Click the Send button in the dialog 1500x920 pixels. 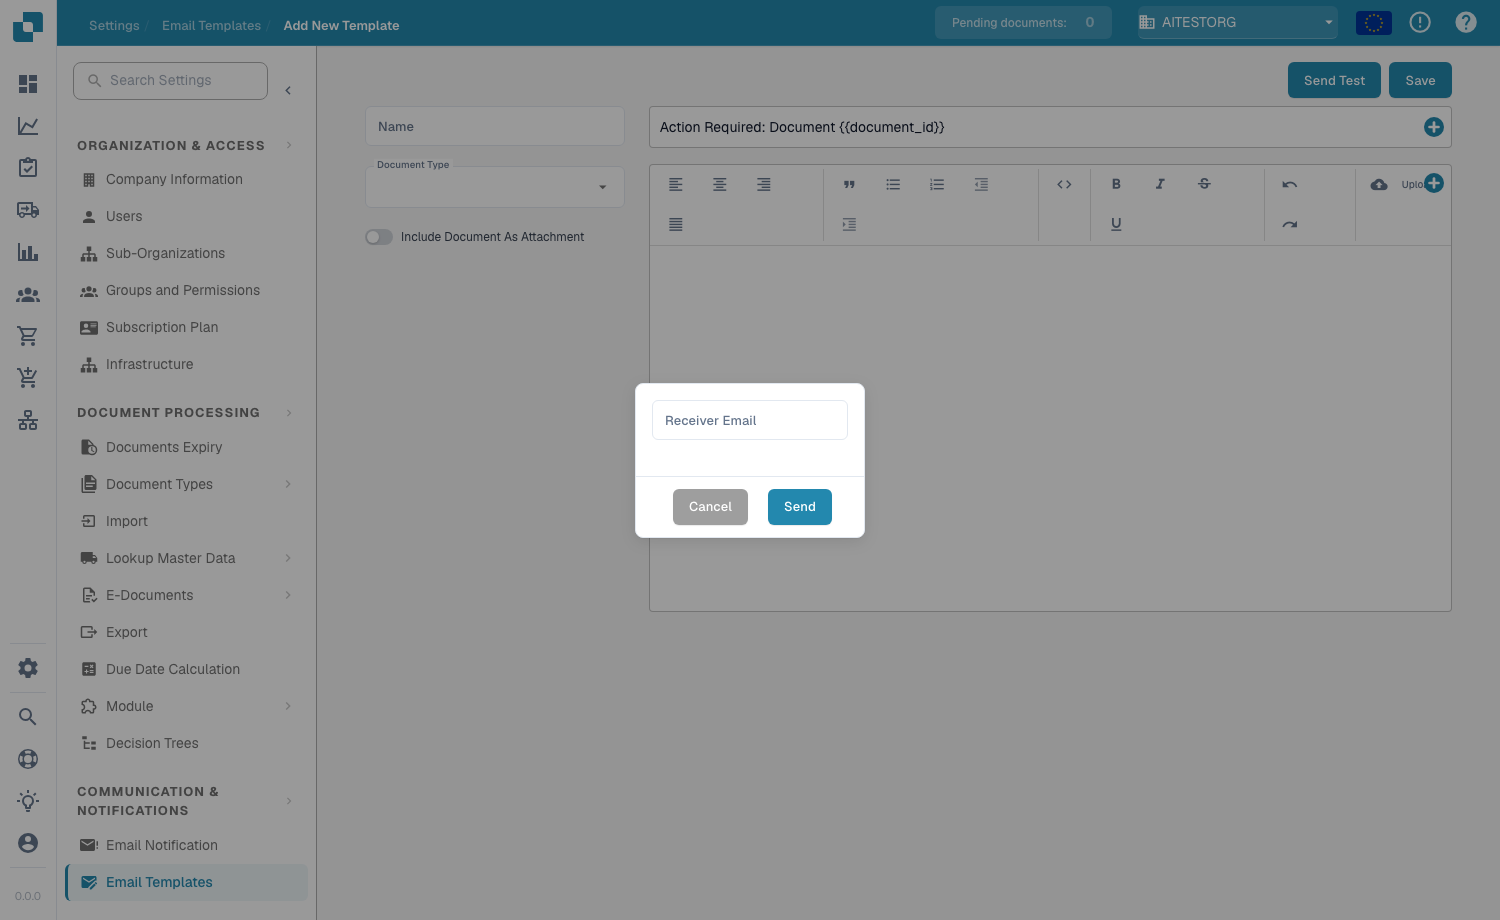800,507
